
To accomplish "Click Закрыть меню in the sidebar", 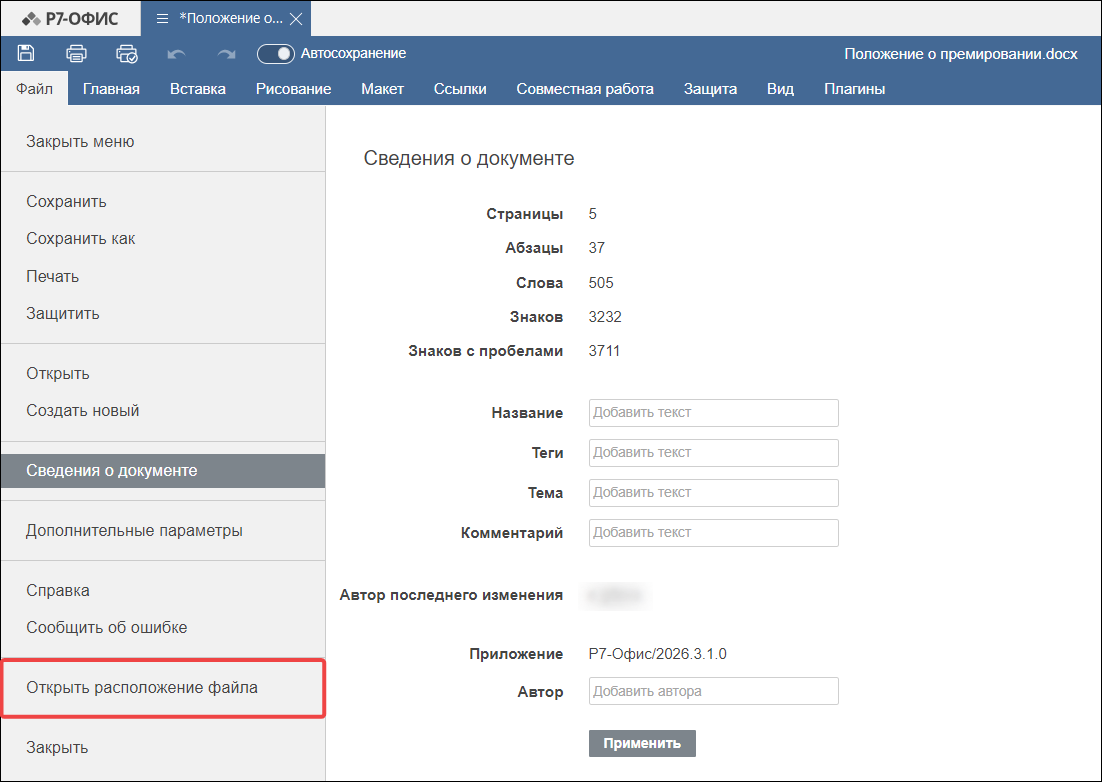I will [x=163, y=141].
